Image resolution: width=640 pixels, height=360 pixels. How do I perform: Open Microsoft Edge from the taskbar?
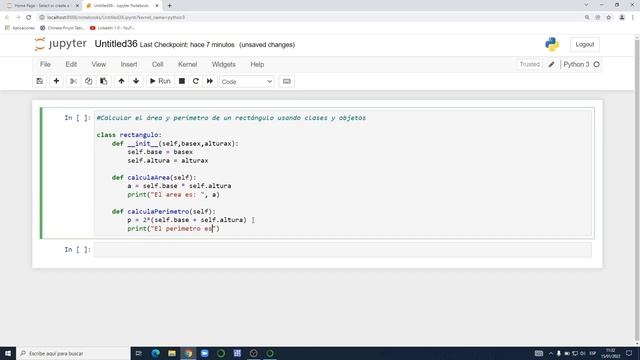pyautogui.click(x=156, y=353)
